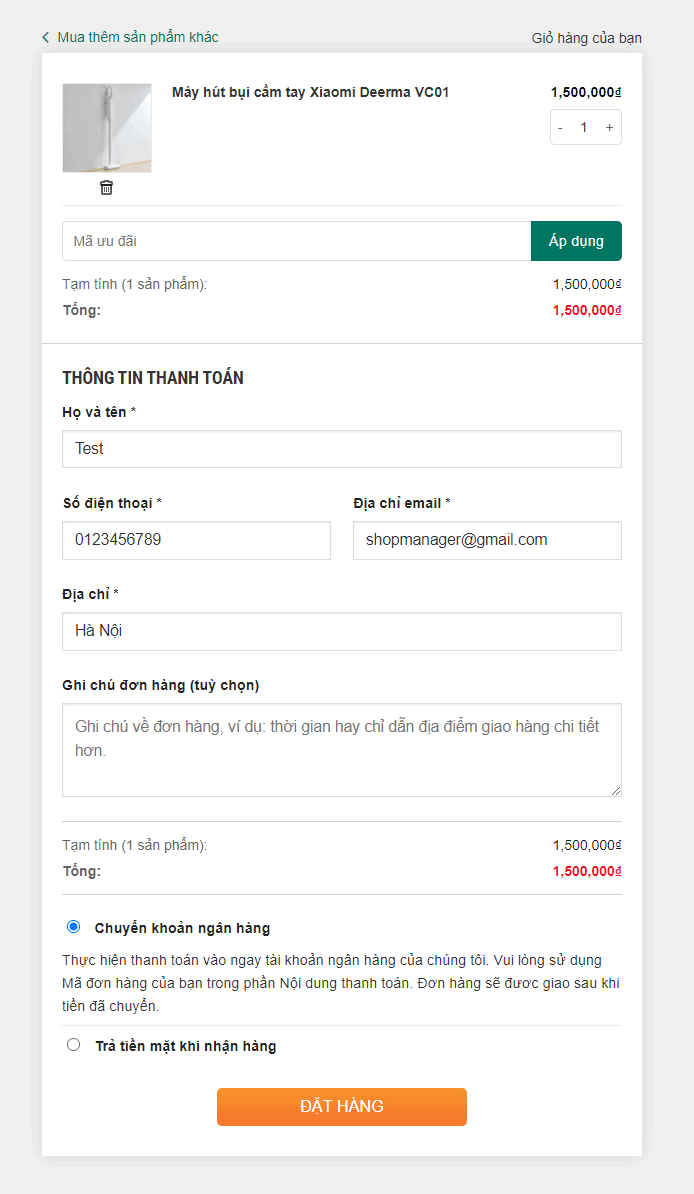
Task: Choose Trả tiền mặt khi nhận hàng payment
Action: click(x=73, y=1044)
